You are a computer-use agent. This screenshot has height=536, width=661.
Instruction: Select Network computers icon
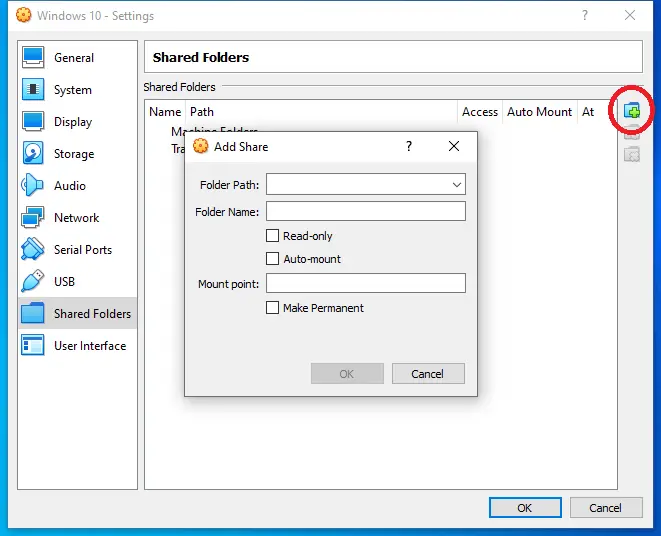(32, 217)
